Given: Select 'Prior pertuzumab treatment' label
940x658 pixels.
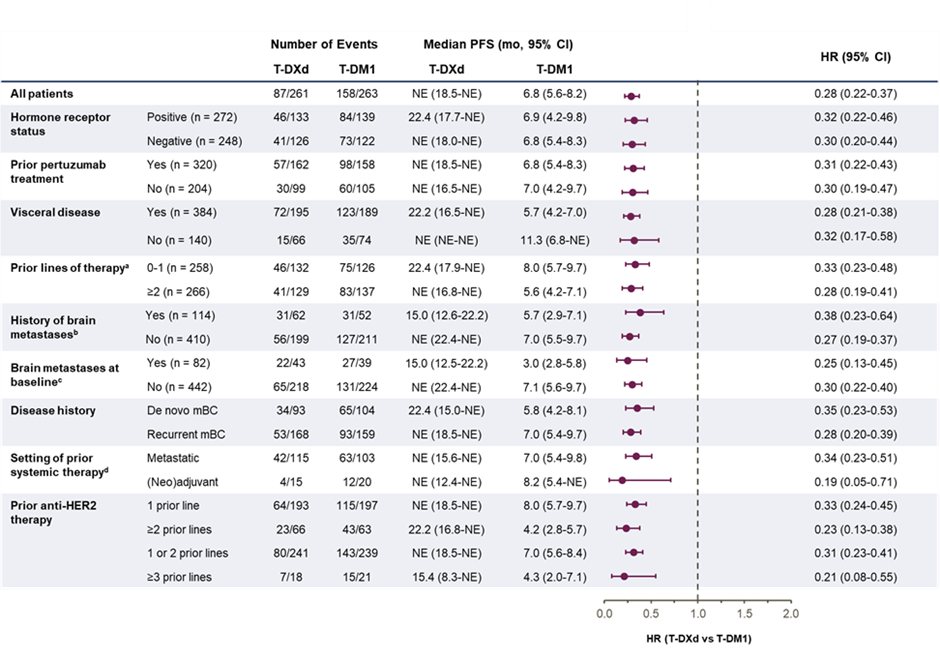Looking at the screenshot, I should tap(58, 171).
